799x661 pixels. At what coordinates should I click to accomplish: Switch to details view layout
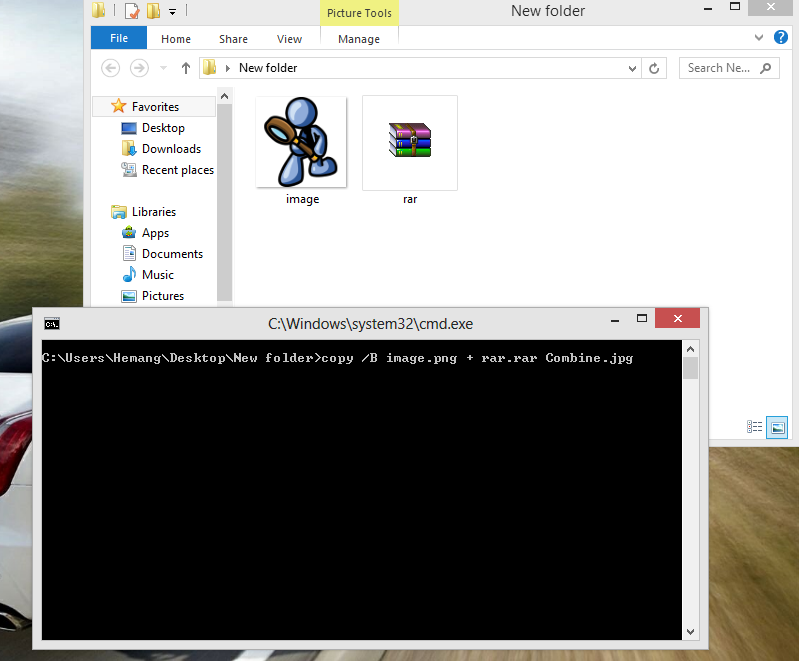click(x=754, y=427)
